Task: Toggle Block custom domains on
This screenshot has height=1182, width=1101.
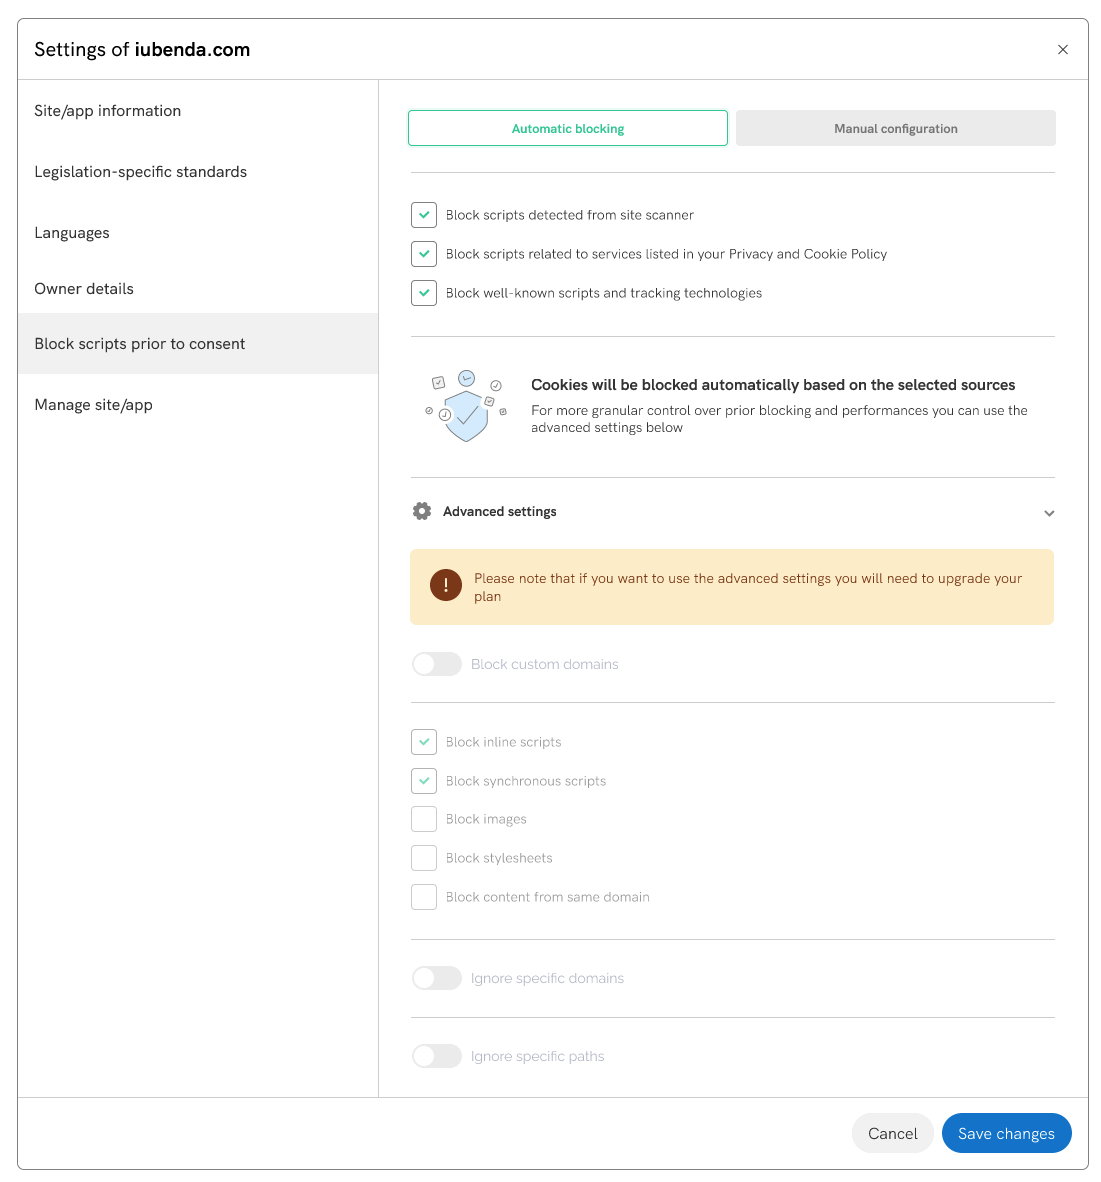Action: point(436,663)
